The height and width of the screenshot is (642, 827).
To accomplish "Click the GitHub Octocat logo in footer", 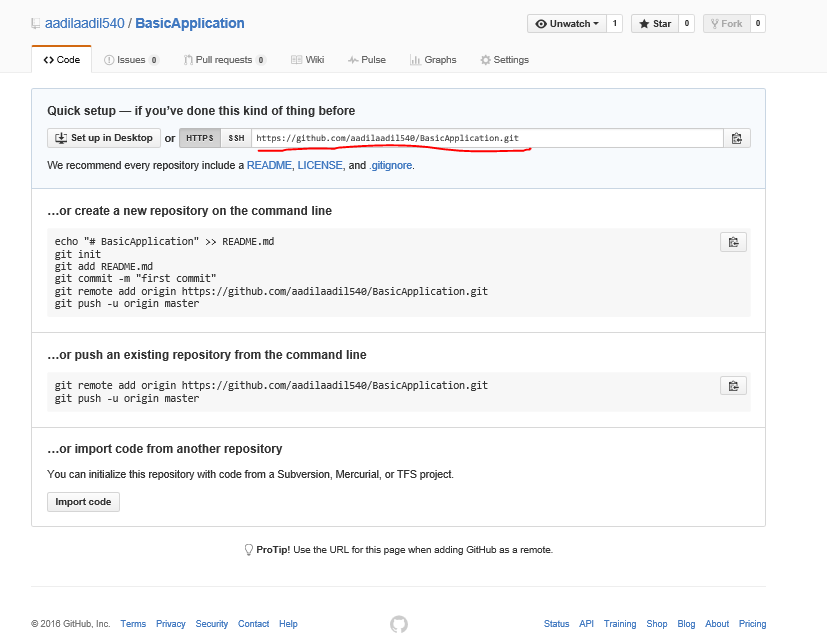I will 398,623.
